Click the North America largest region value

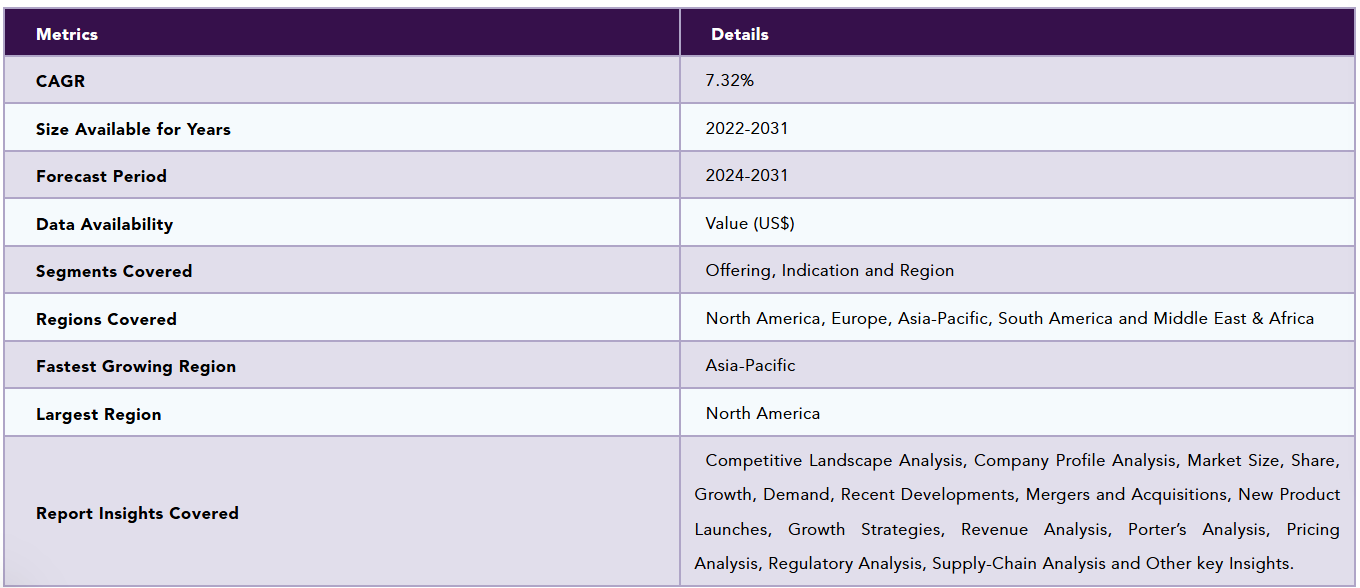coord(763,413)
